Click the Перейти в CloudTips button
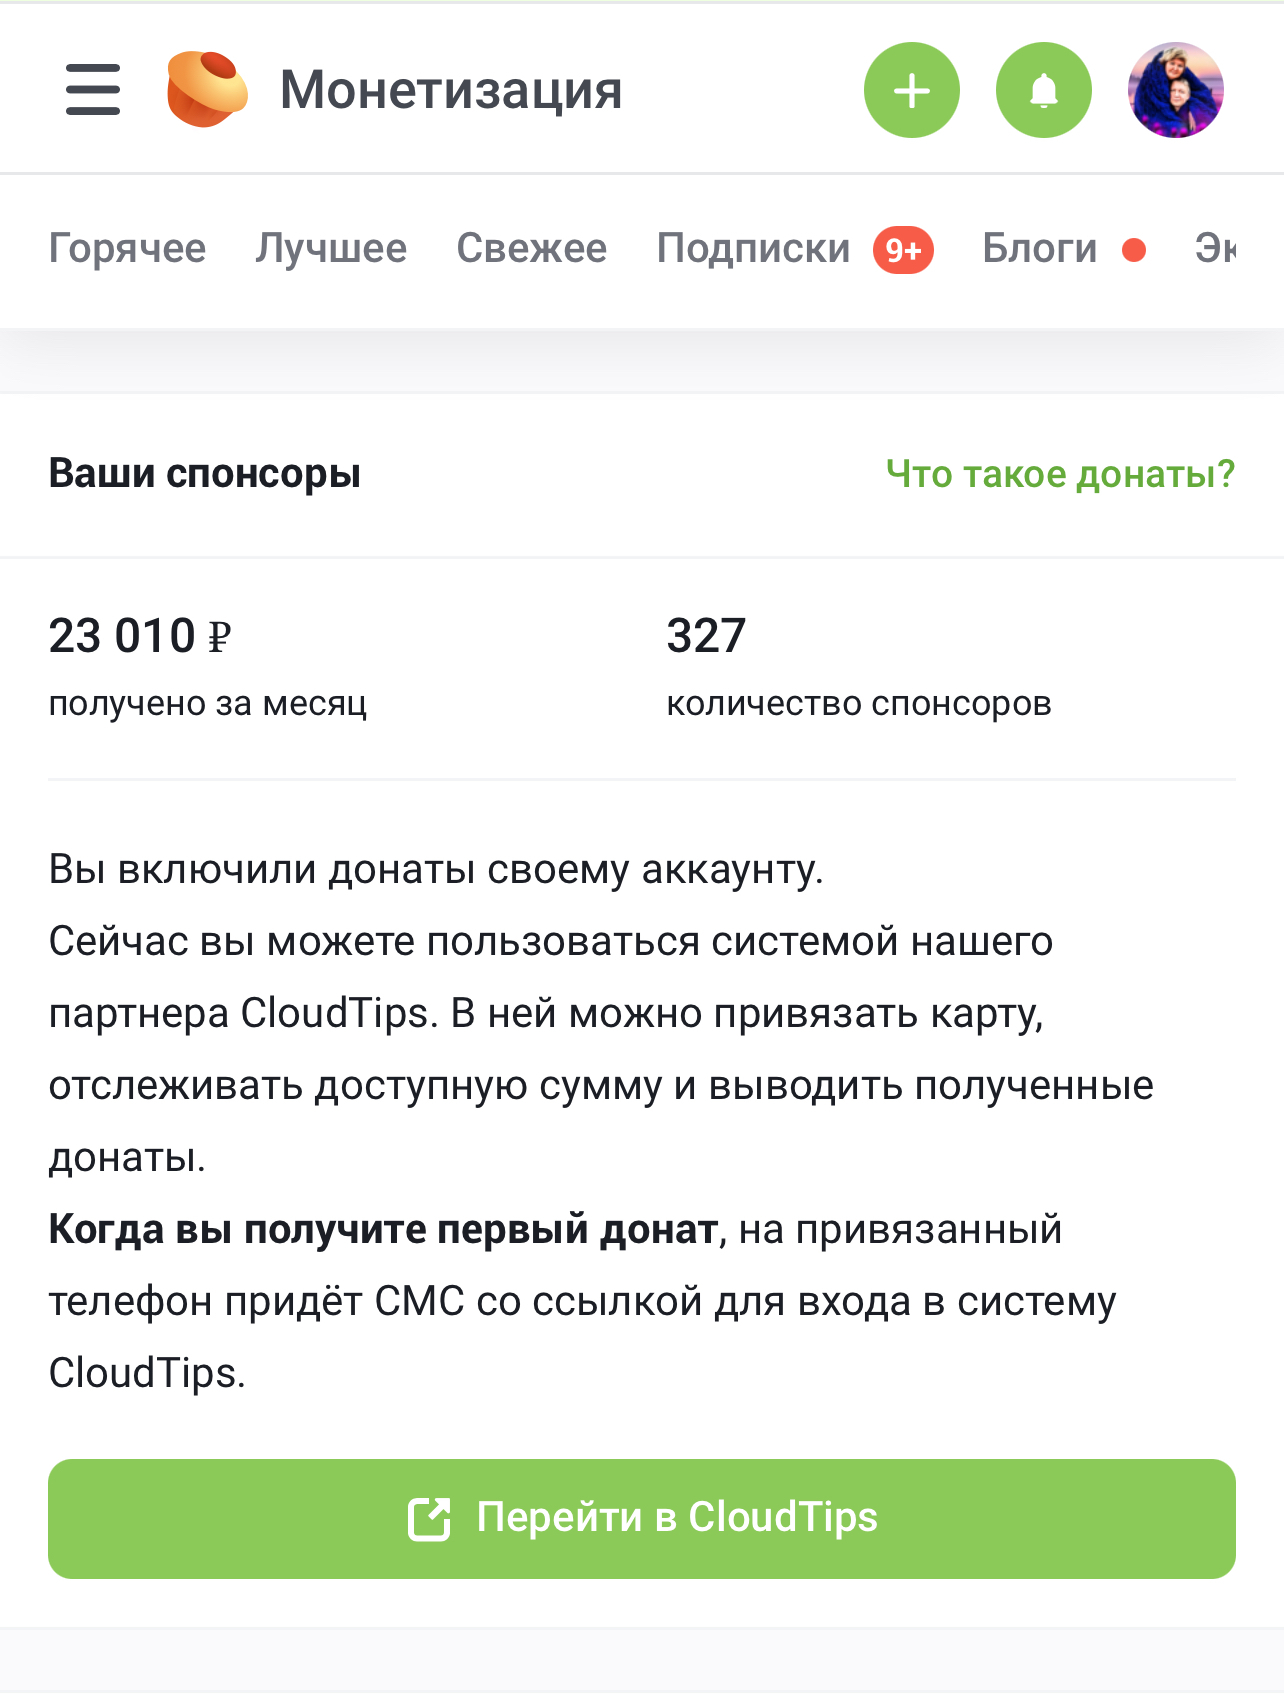Viewport: 1284px width, 1705px height. (642, 1518)
